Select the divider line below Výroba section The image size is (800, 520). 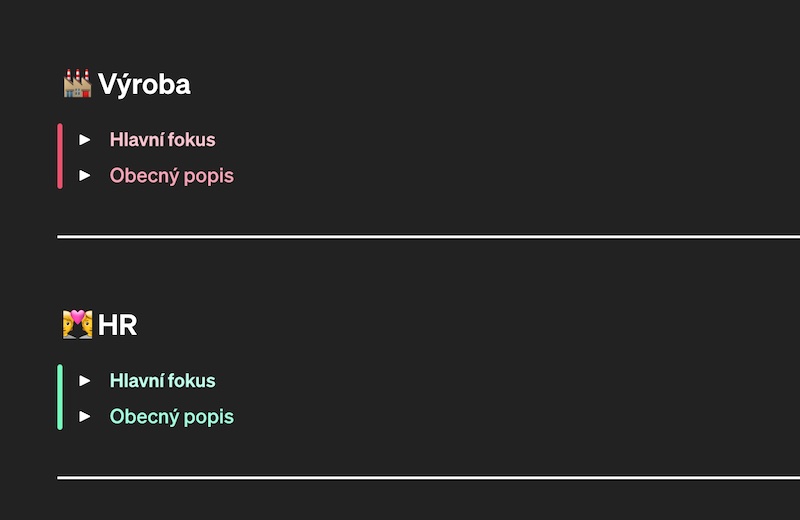tap(429, 237)
